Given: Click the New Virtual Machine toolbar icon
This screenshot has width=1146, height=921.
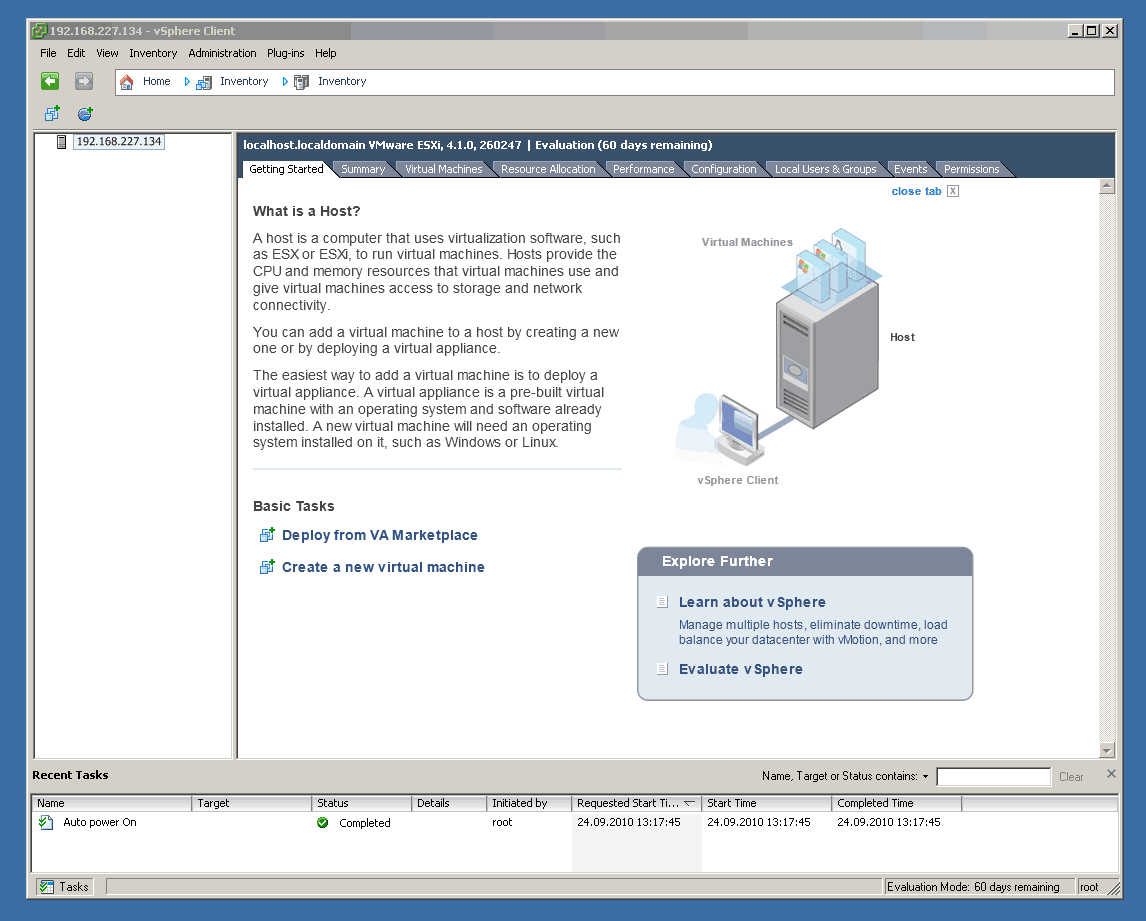Looking at the screenshot, I should [x=52, y=114].
